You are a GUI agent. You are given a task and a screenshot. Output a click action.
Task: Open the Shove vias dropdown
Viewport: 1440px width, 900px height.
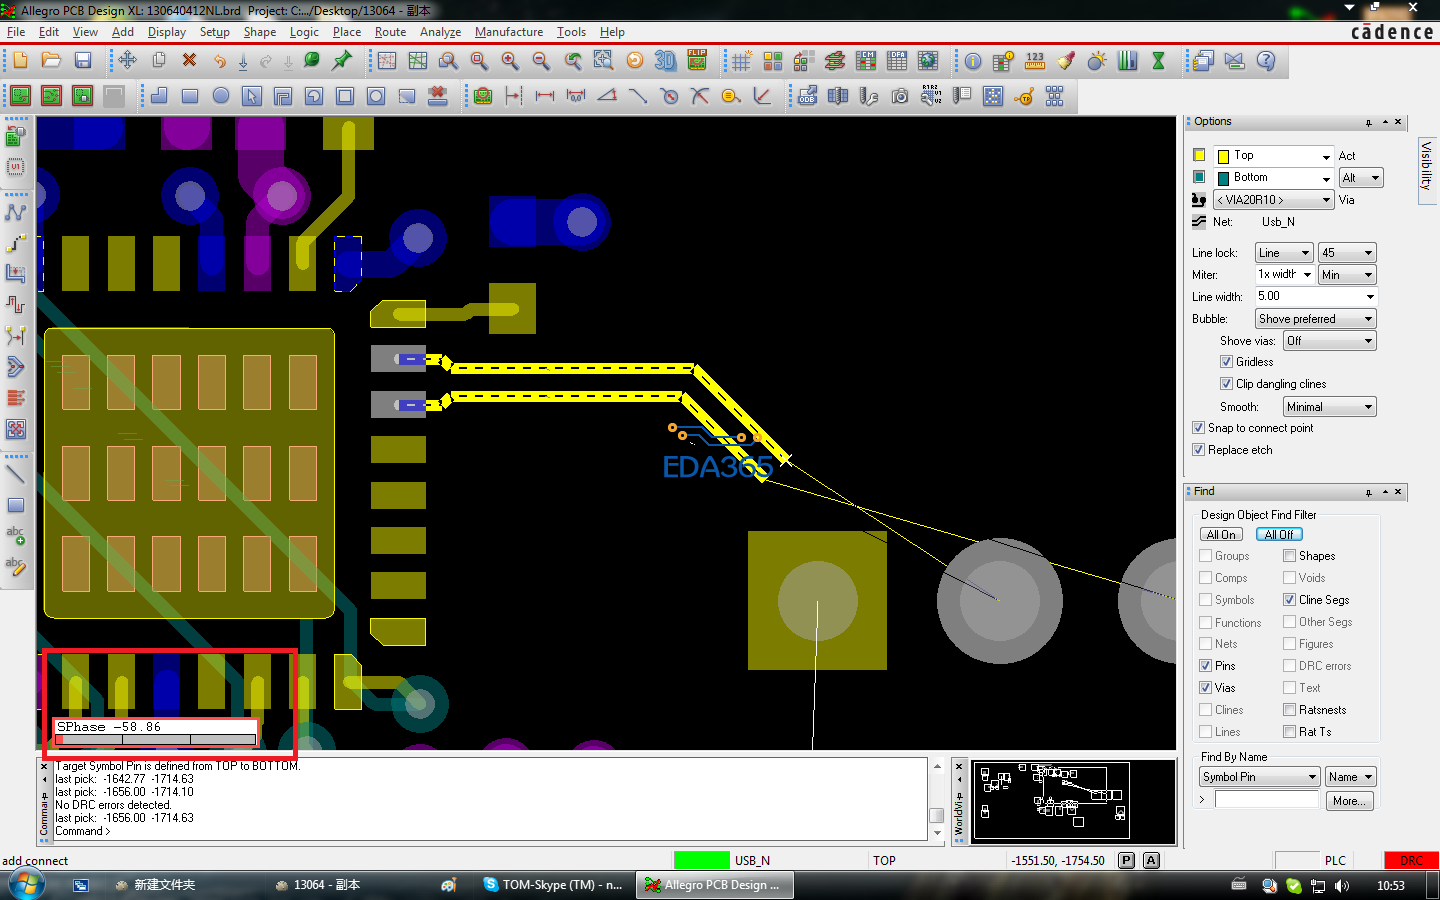pyautogui.click(x=1330, y=341)
